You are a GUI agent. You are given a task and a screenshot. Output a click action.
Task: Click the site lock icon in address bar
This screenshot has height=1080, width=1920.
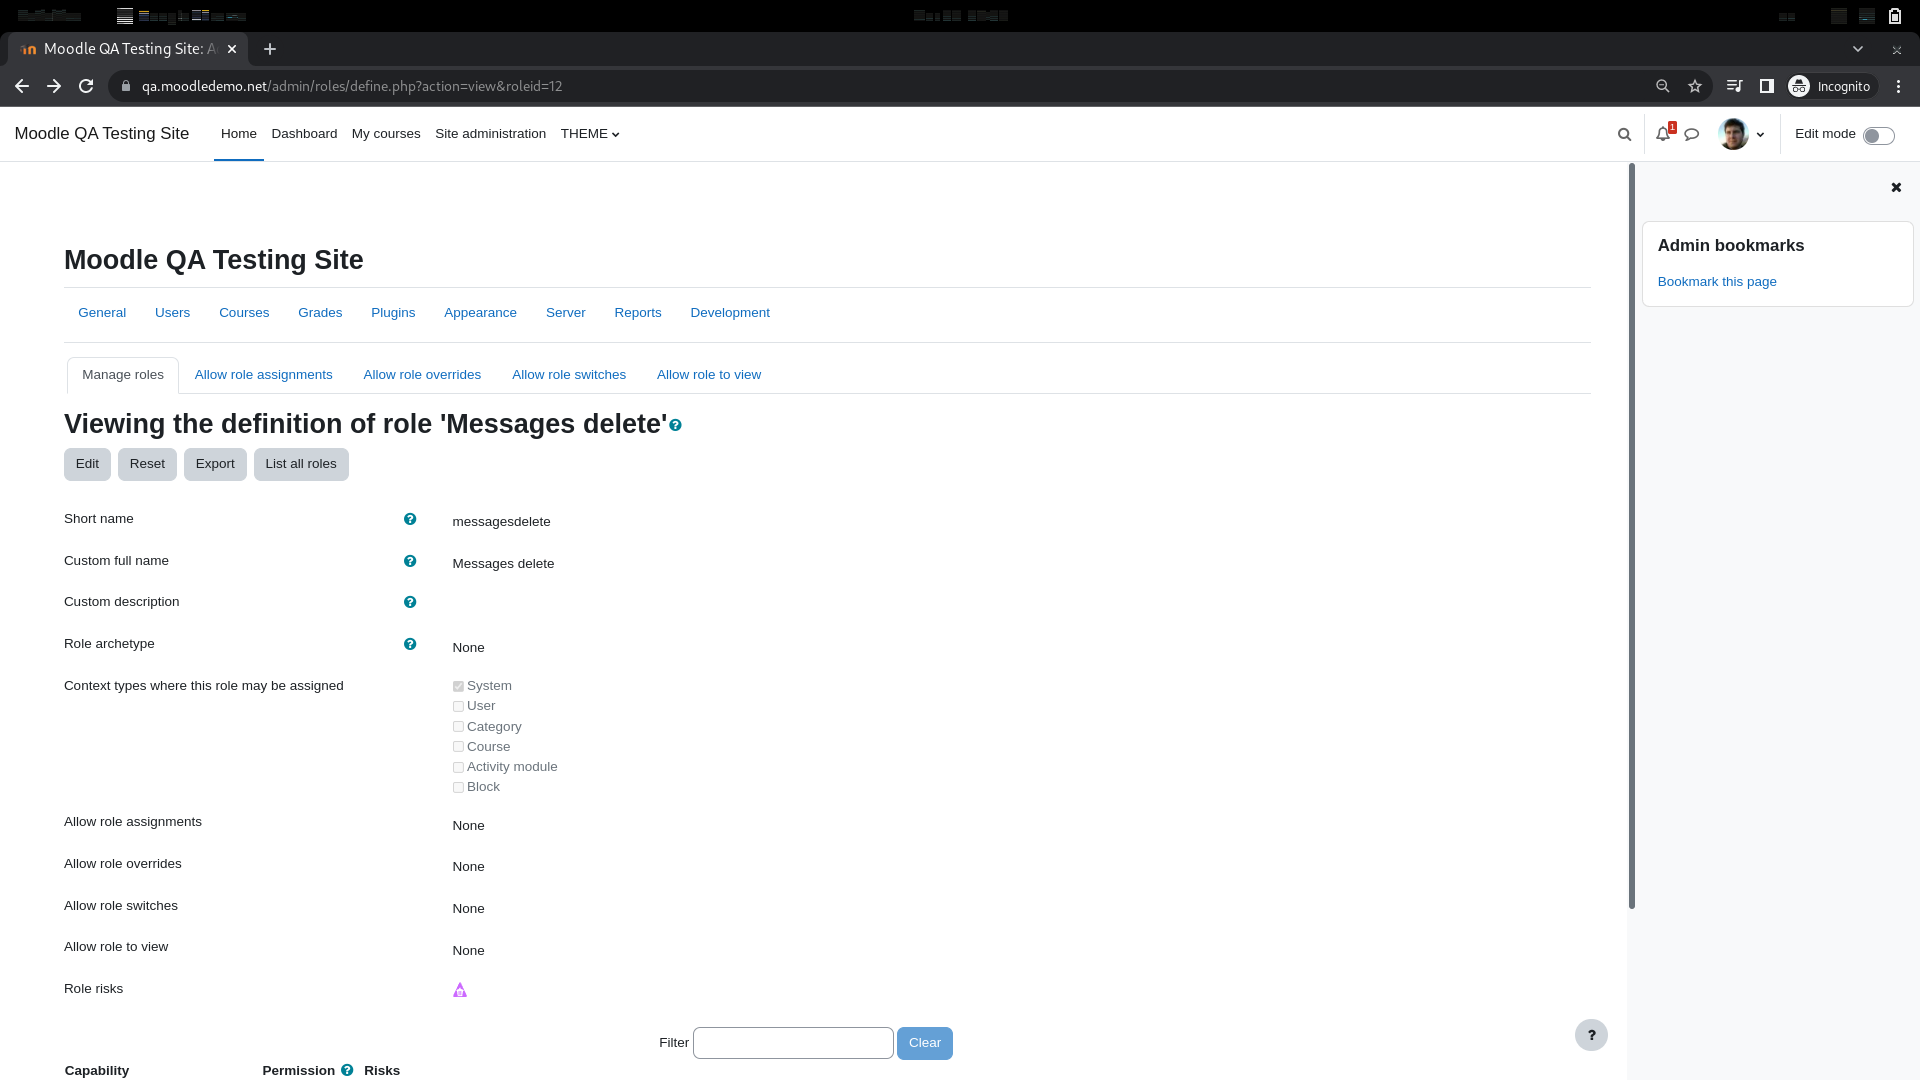tap(126, 86)
